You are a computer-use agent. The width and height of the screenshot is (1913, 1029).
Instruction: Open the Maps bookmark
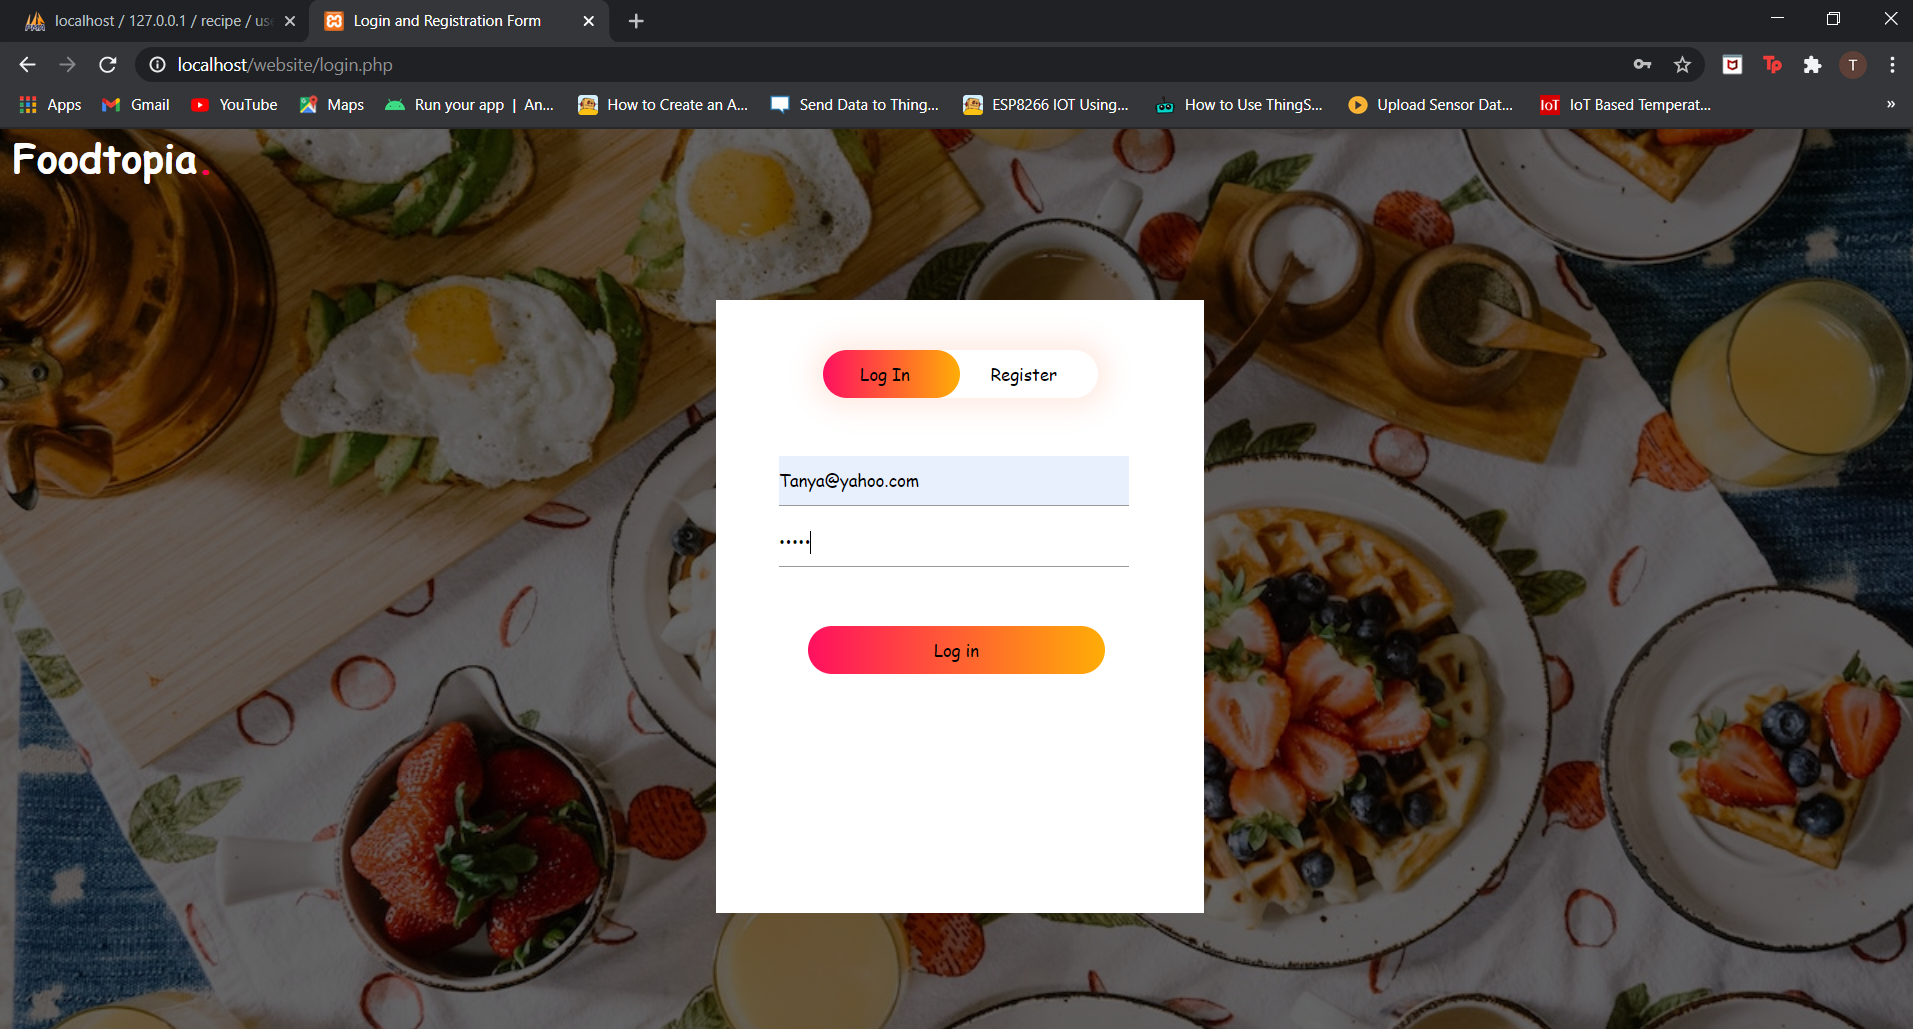coord(332,104)
